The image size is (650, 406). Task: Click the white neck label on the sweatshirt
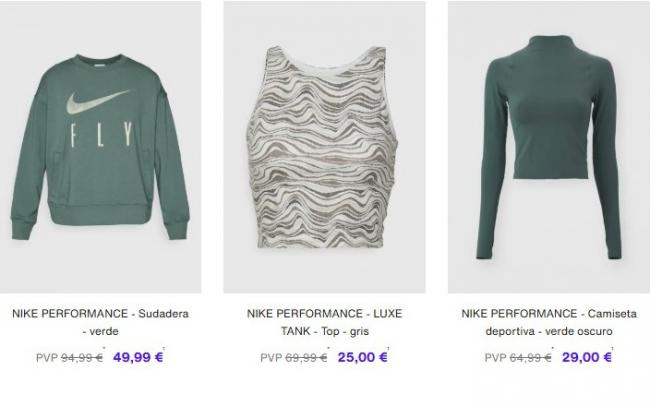(100, 66)
